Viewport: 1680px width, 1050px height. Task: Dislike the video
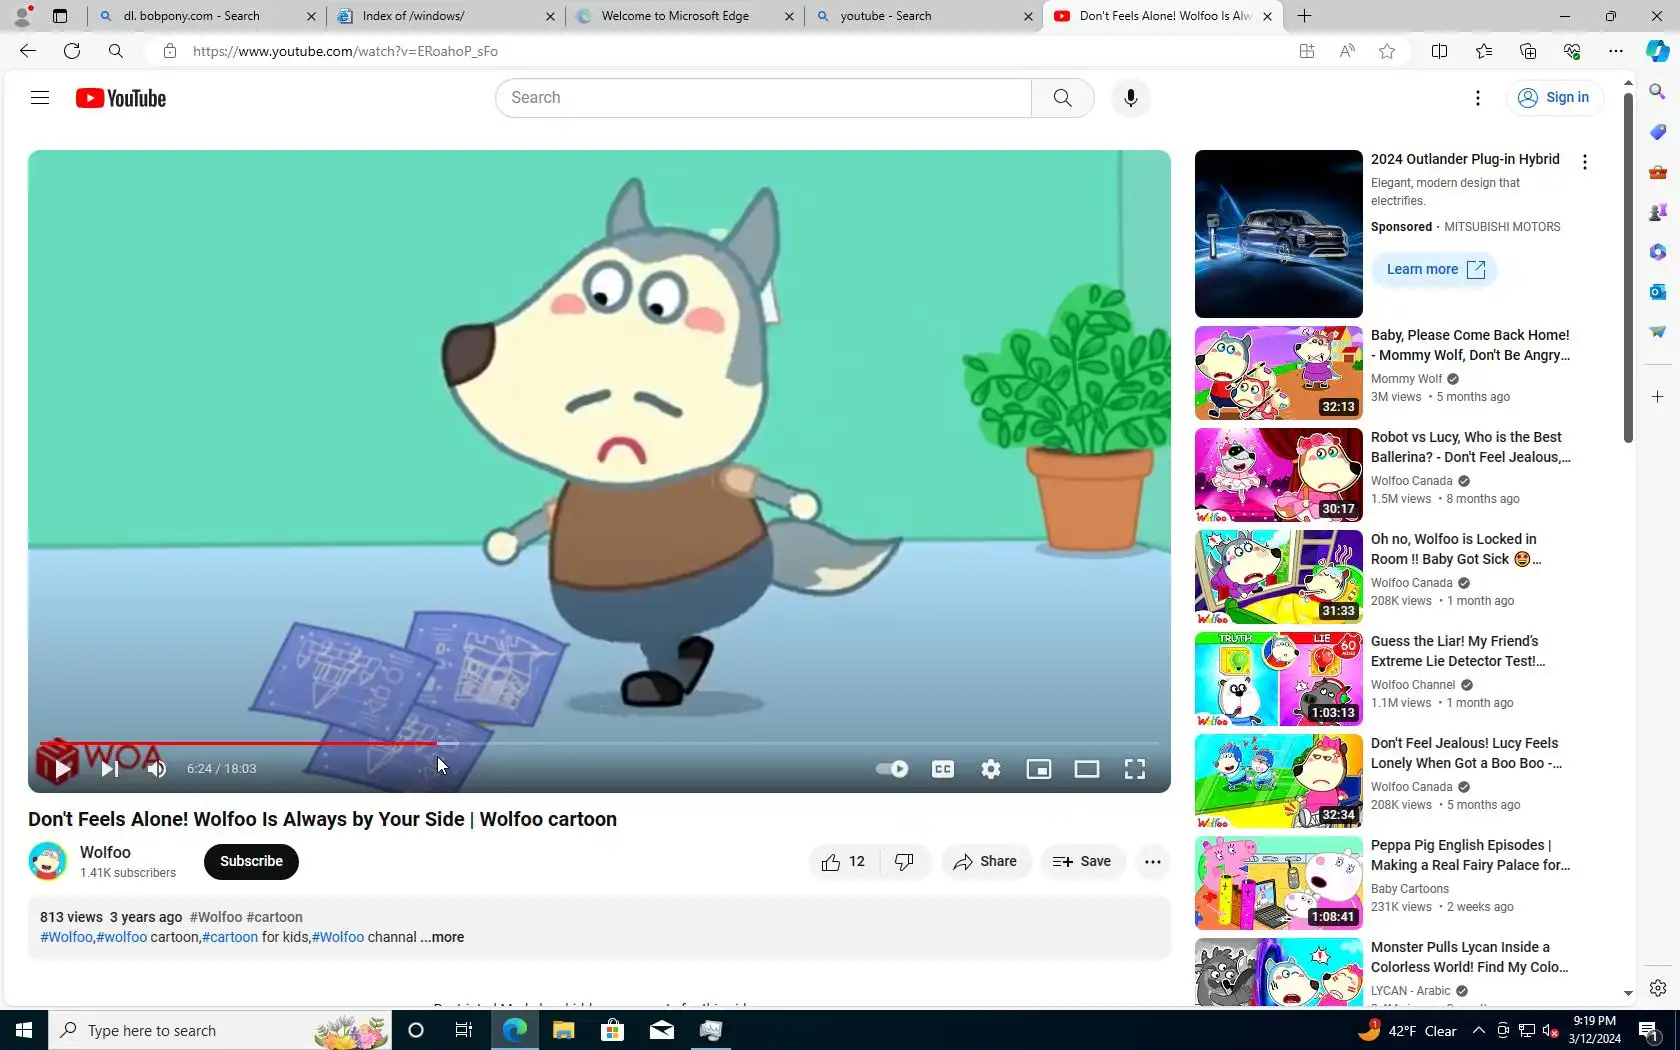point(905,862)
